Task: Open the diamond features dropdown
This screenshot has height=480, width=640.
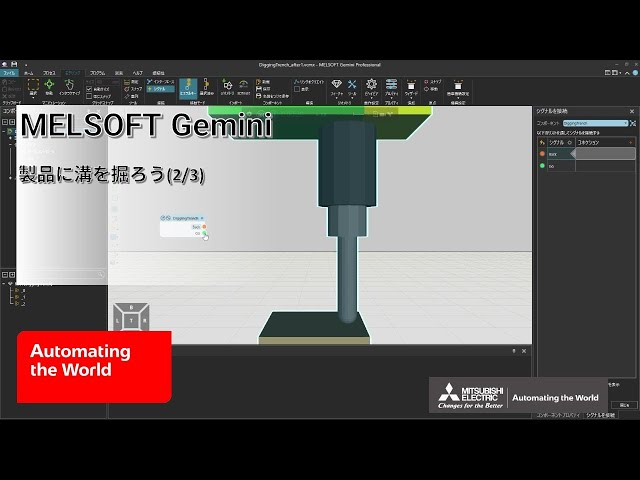Action: (x=336, y=88)
